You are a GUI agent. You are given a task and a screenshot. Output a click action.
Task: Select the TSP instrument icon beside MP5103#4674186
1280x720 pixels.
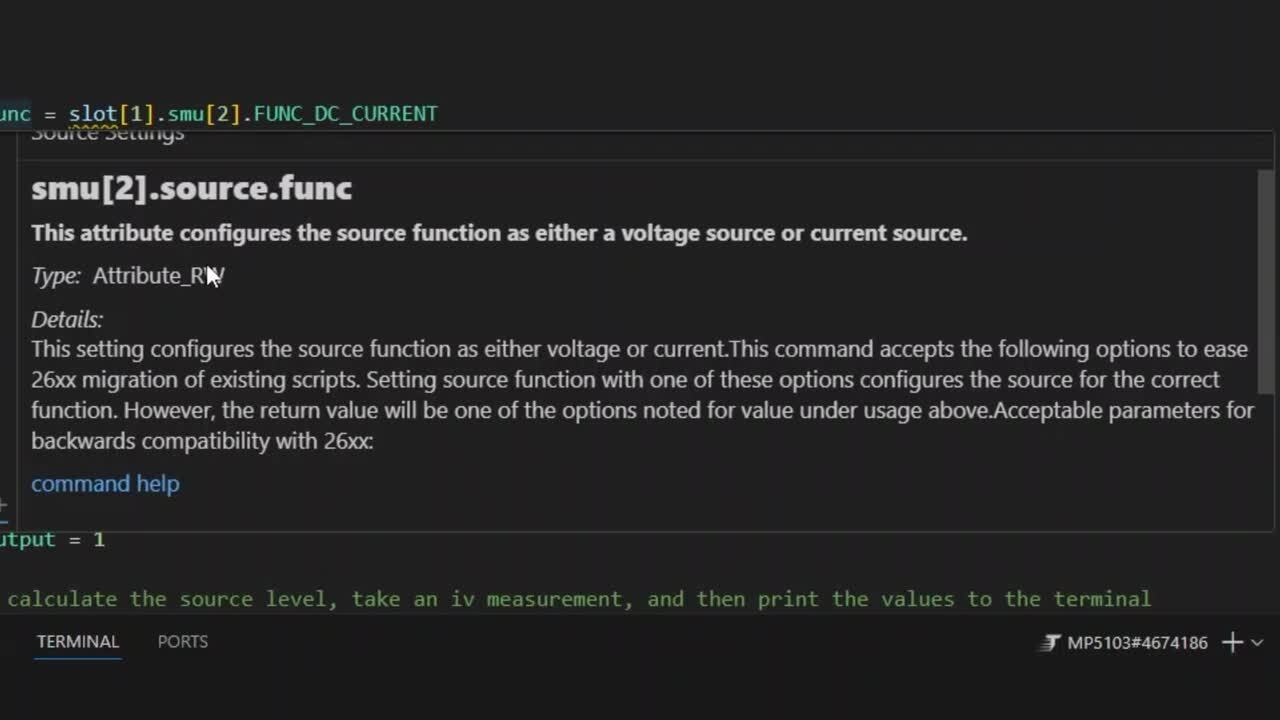[1048, 643]
